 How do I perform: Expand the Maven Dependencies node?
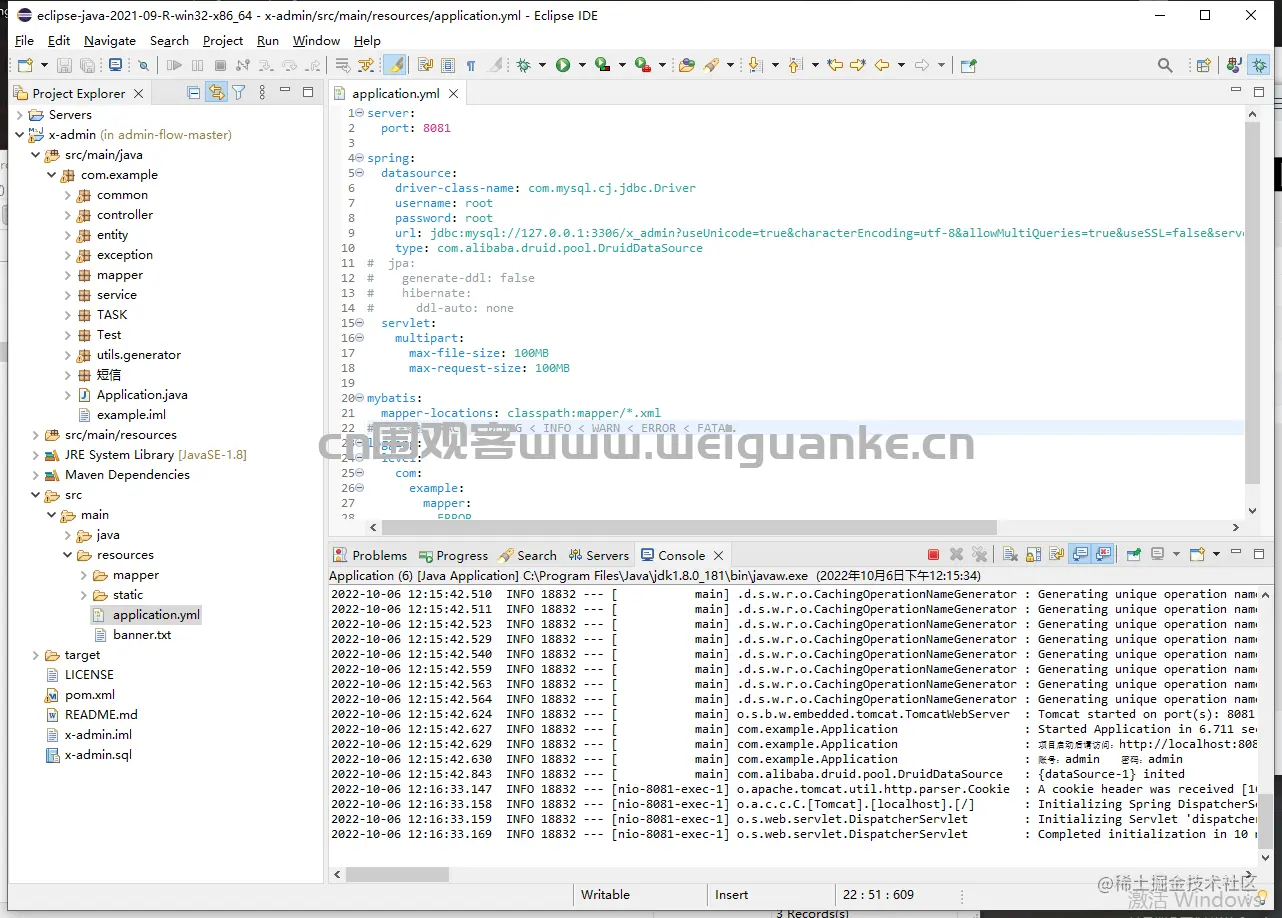[37, 475]
